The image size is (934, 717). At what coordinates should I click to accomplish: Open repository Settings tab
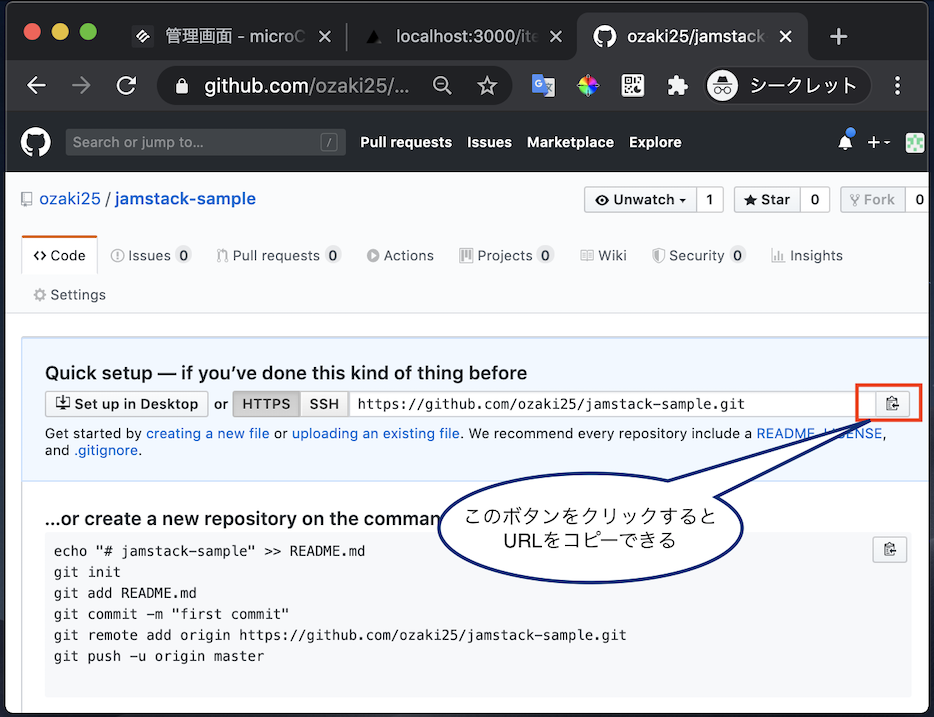click(x=70, y=295)
